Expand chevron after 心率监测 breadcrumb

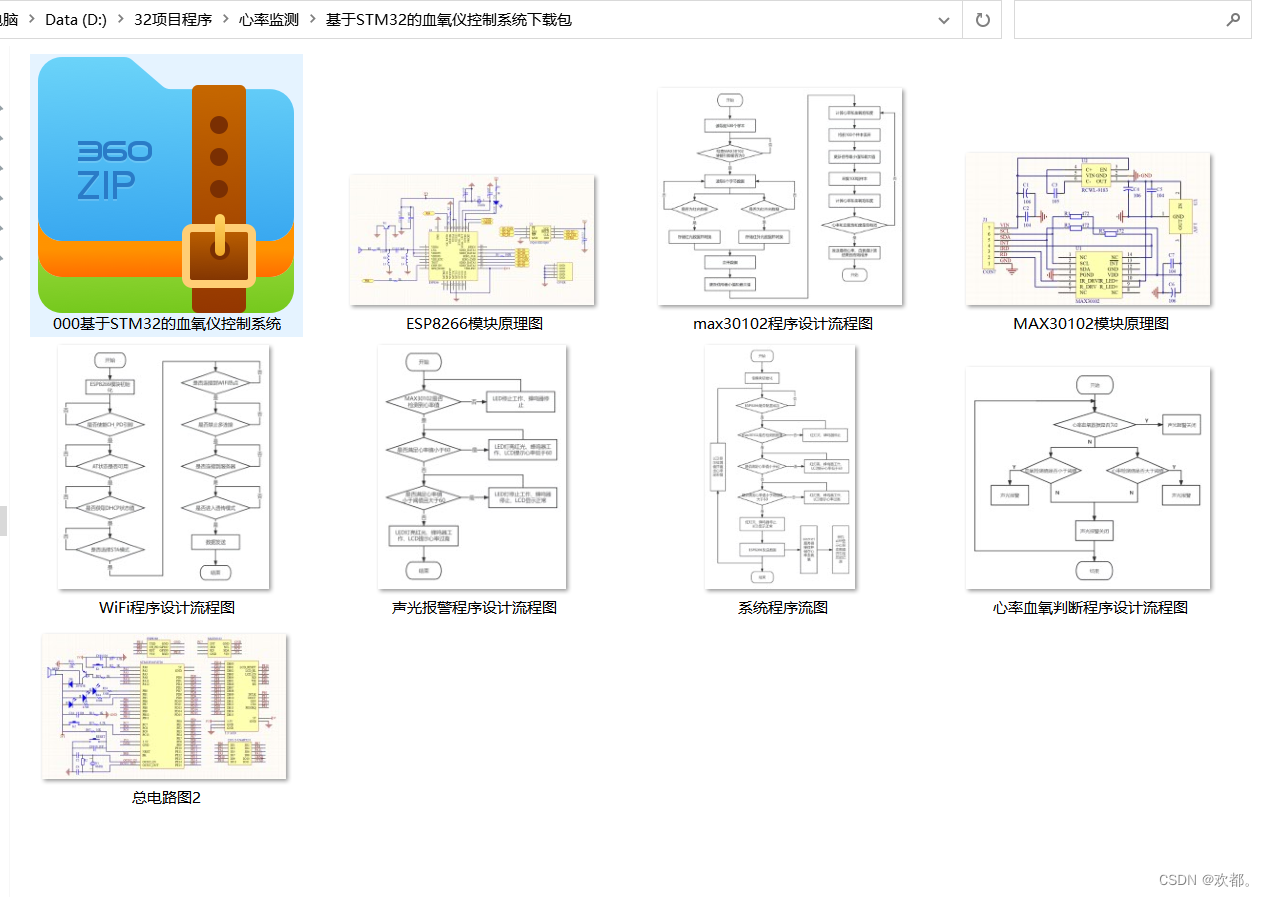[x=312, y=19]
